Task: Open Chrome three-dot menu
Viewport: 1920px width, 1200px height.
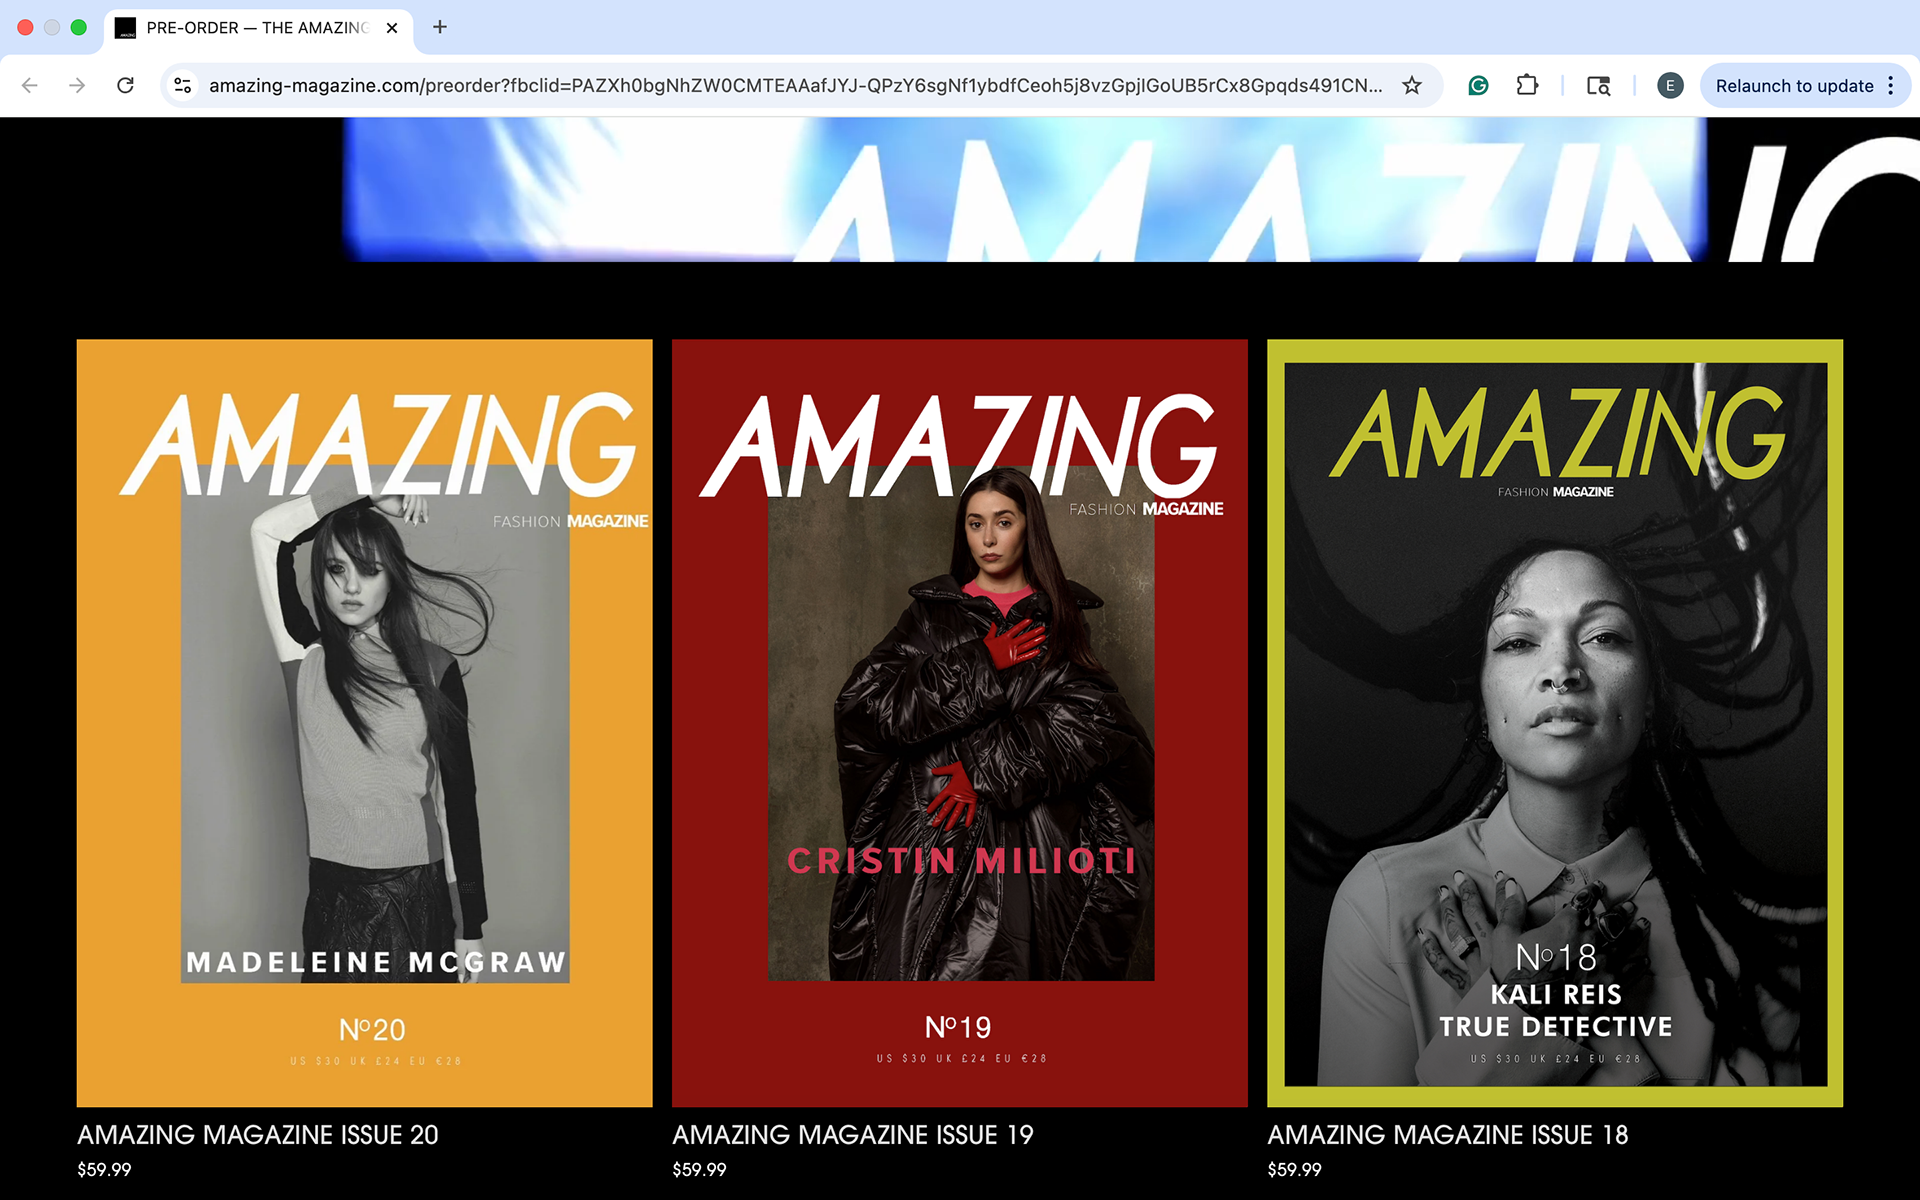Action: pyautogui.click(x=1890, y=86)
